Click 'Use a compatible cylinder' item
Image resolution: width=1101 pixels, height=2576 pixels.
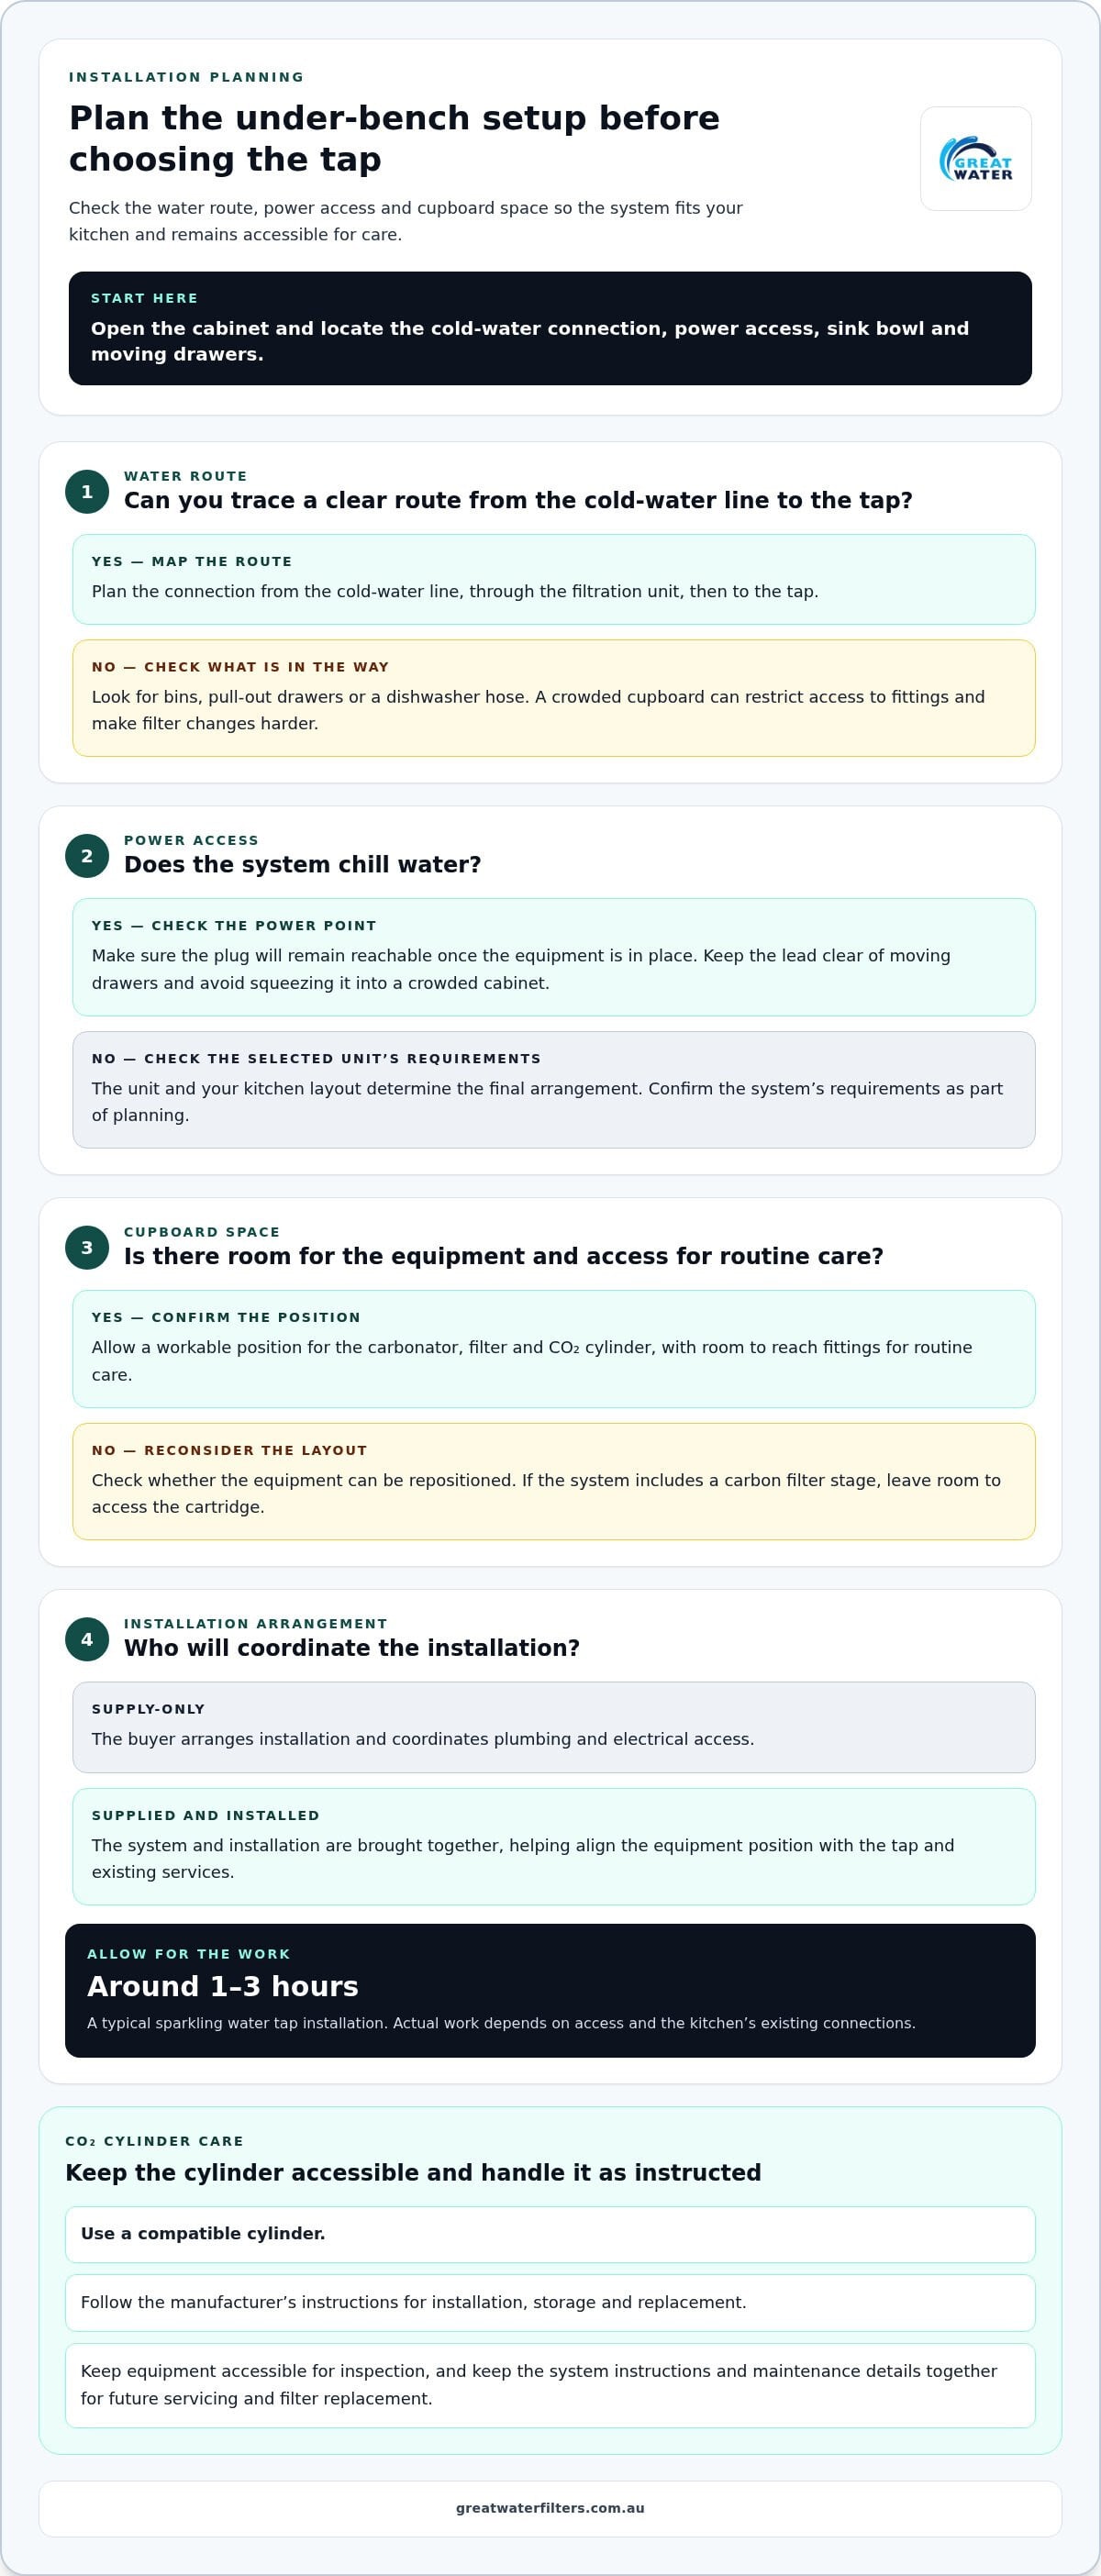pyautogui.click(x=550, y=2234)
